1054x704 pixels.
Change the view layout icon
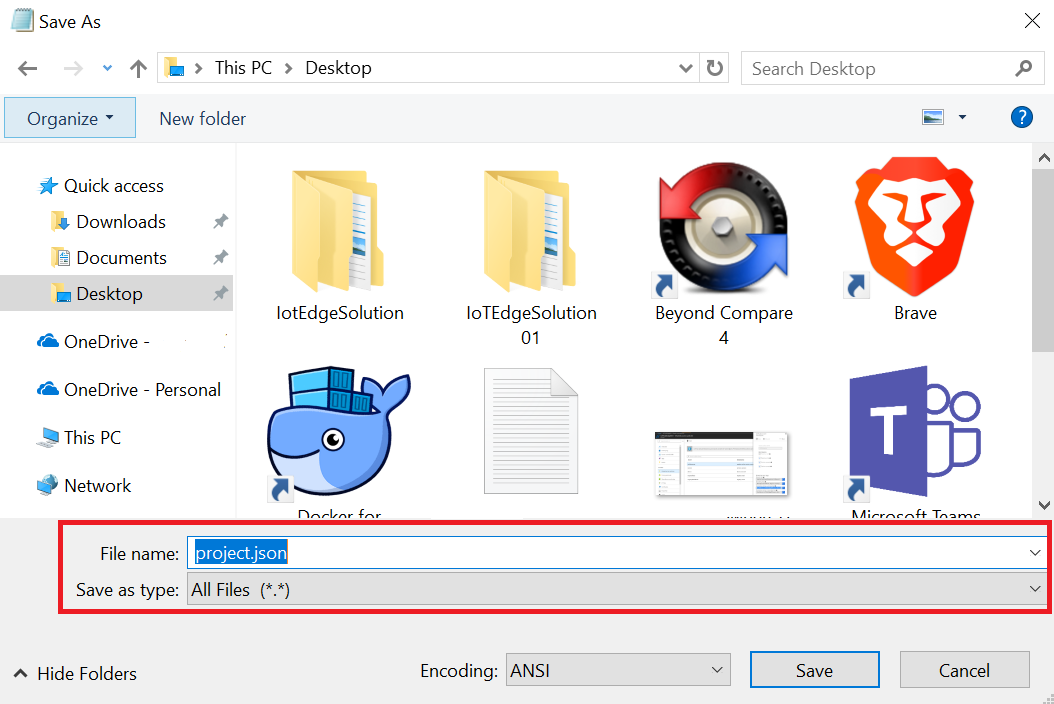coord(933,117)
